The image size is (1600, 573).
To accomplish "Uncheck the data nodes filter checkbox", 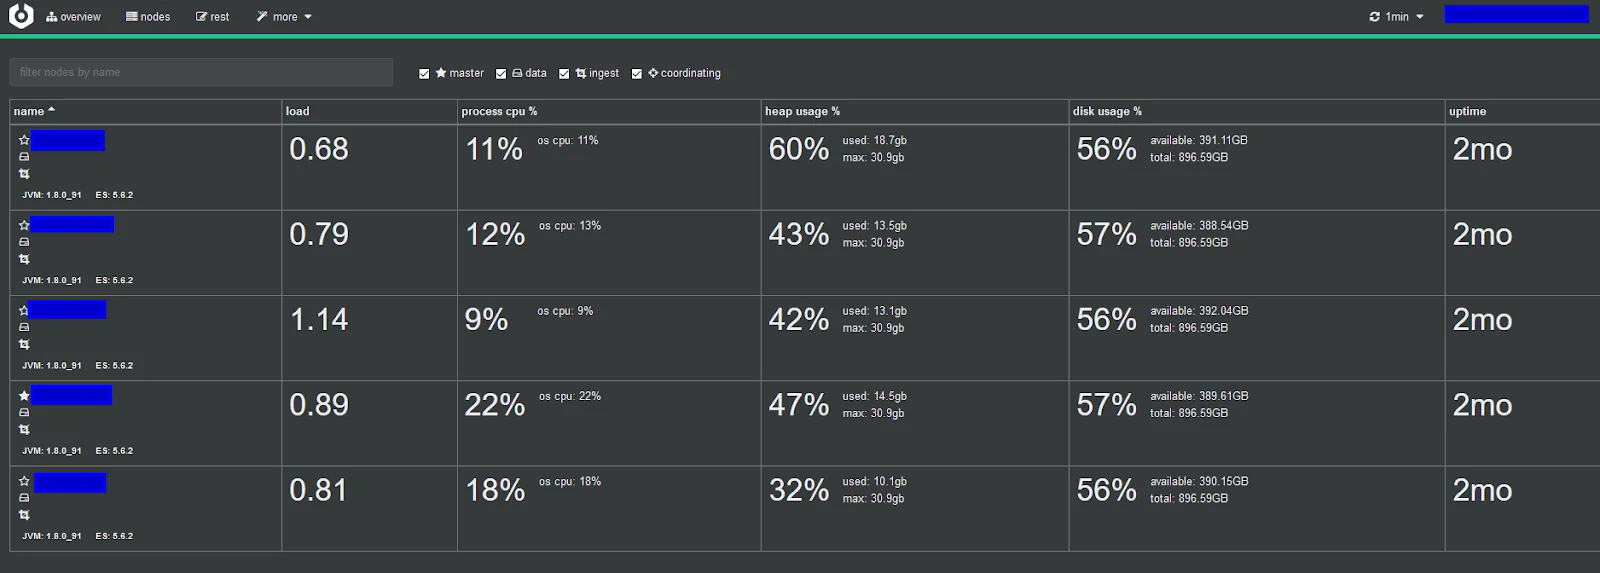I will click(501, 74).
